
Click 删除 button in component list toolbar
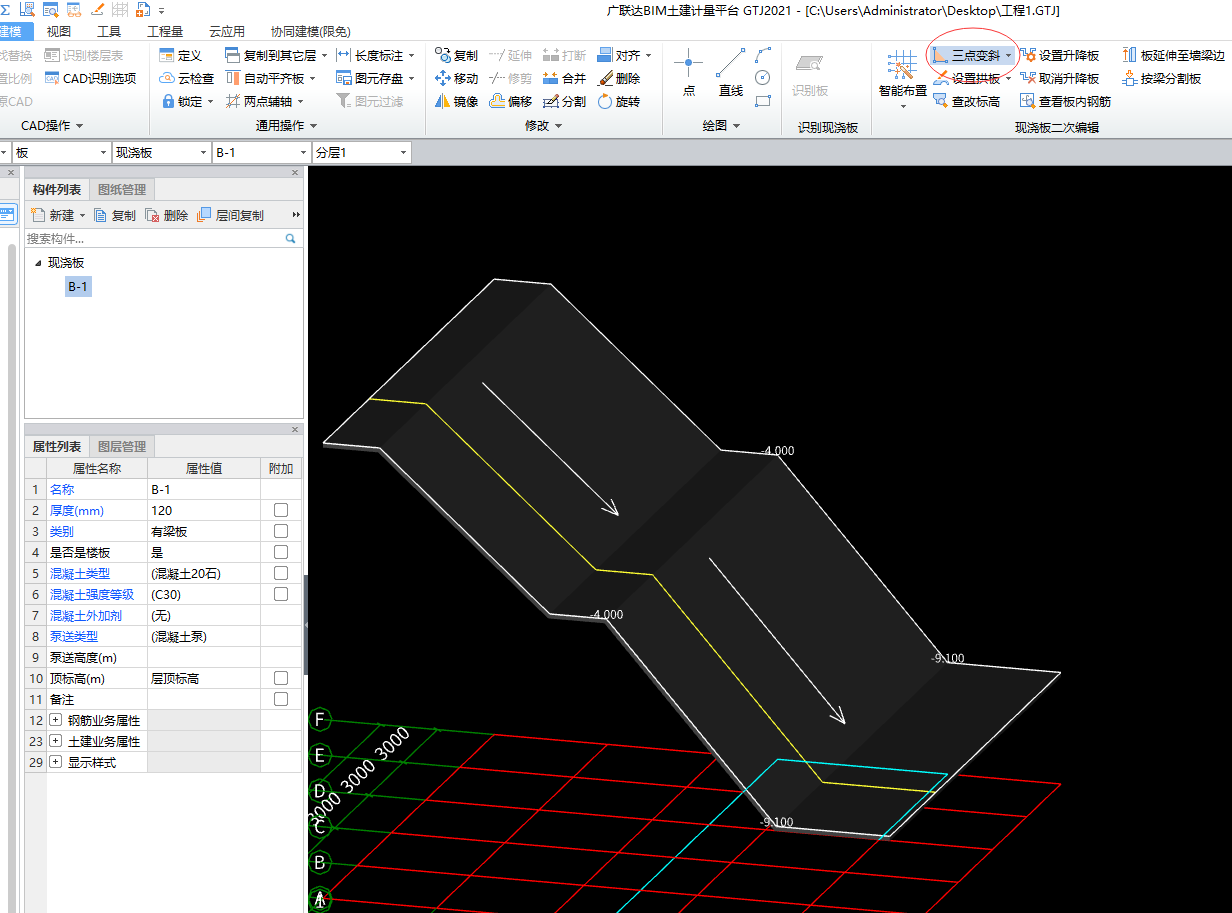coord(166,215)
